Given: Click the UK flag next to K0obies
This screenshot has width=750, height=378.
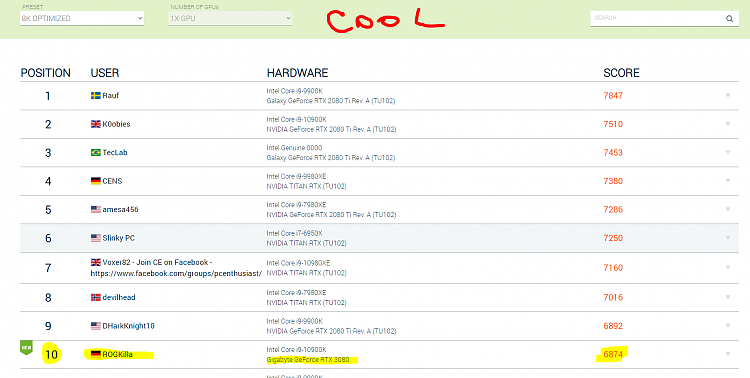Looking at the screenshot, I should [x=96, y=124].
